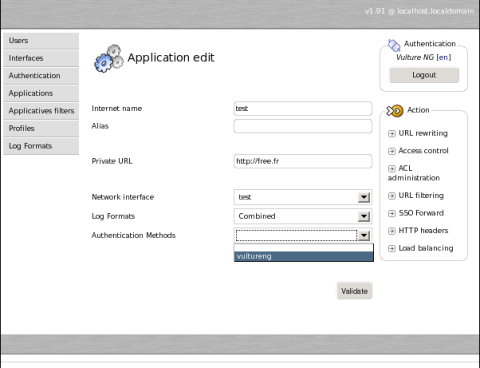Click the Private URL label
The width and height of the screenshot is (480, 368).
tap(112, 161)
